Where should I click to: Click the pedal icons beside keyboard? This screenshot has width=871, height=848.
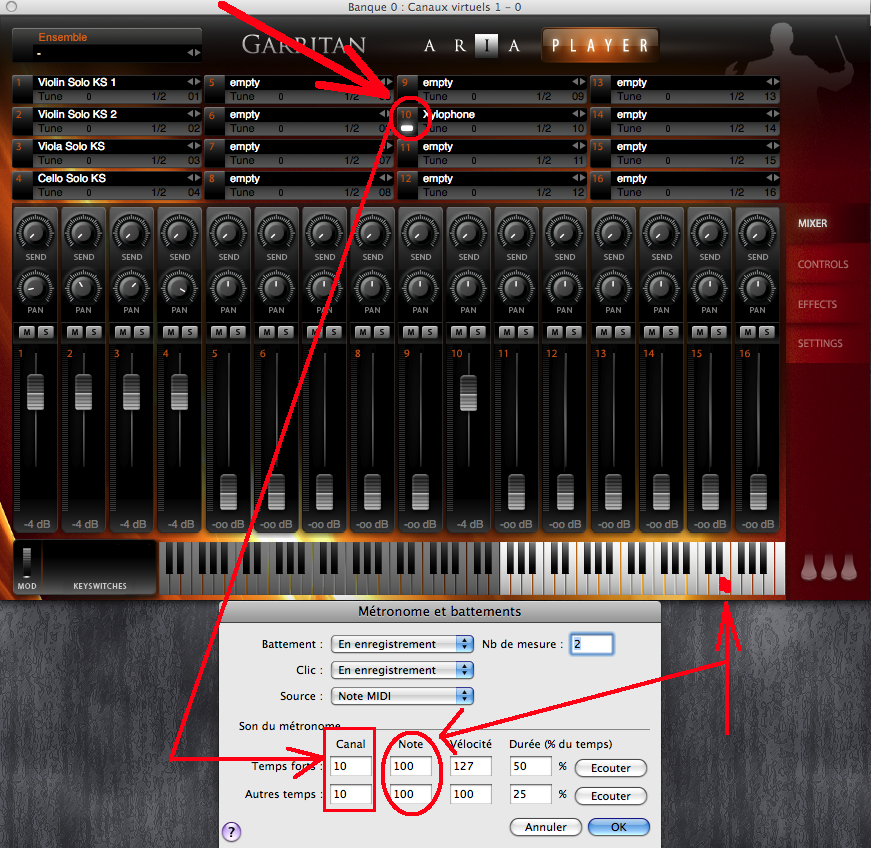829,567
